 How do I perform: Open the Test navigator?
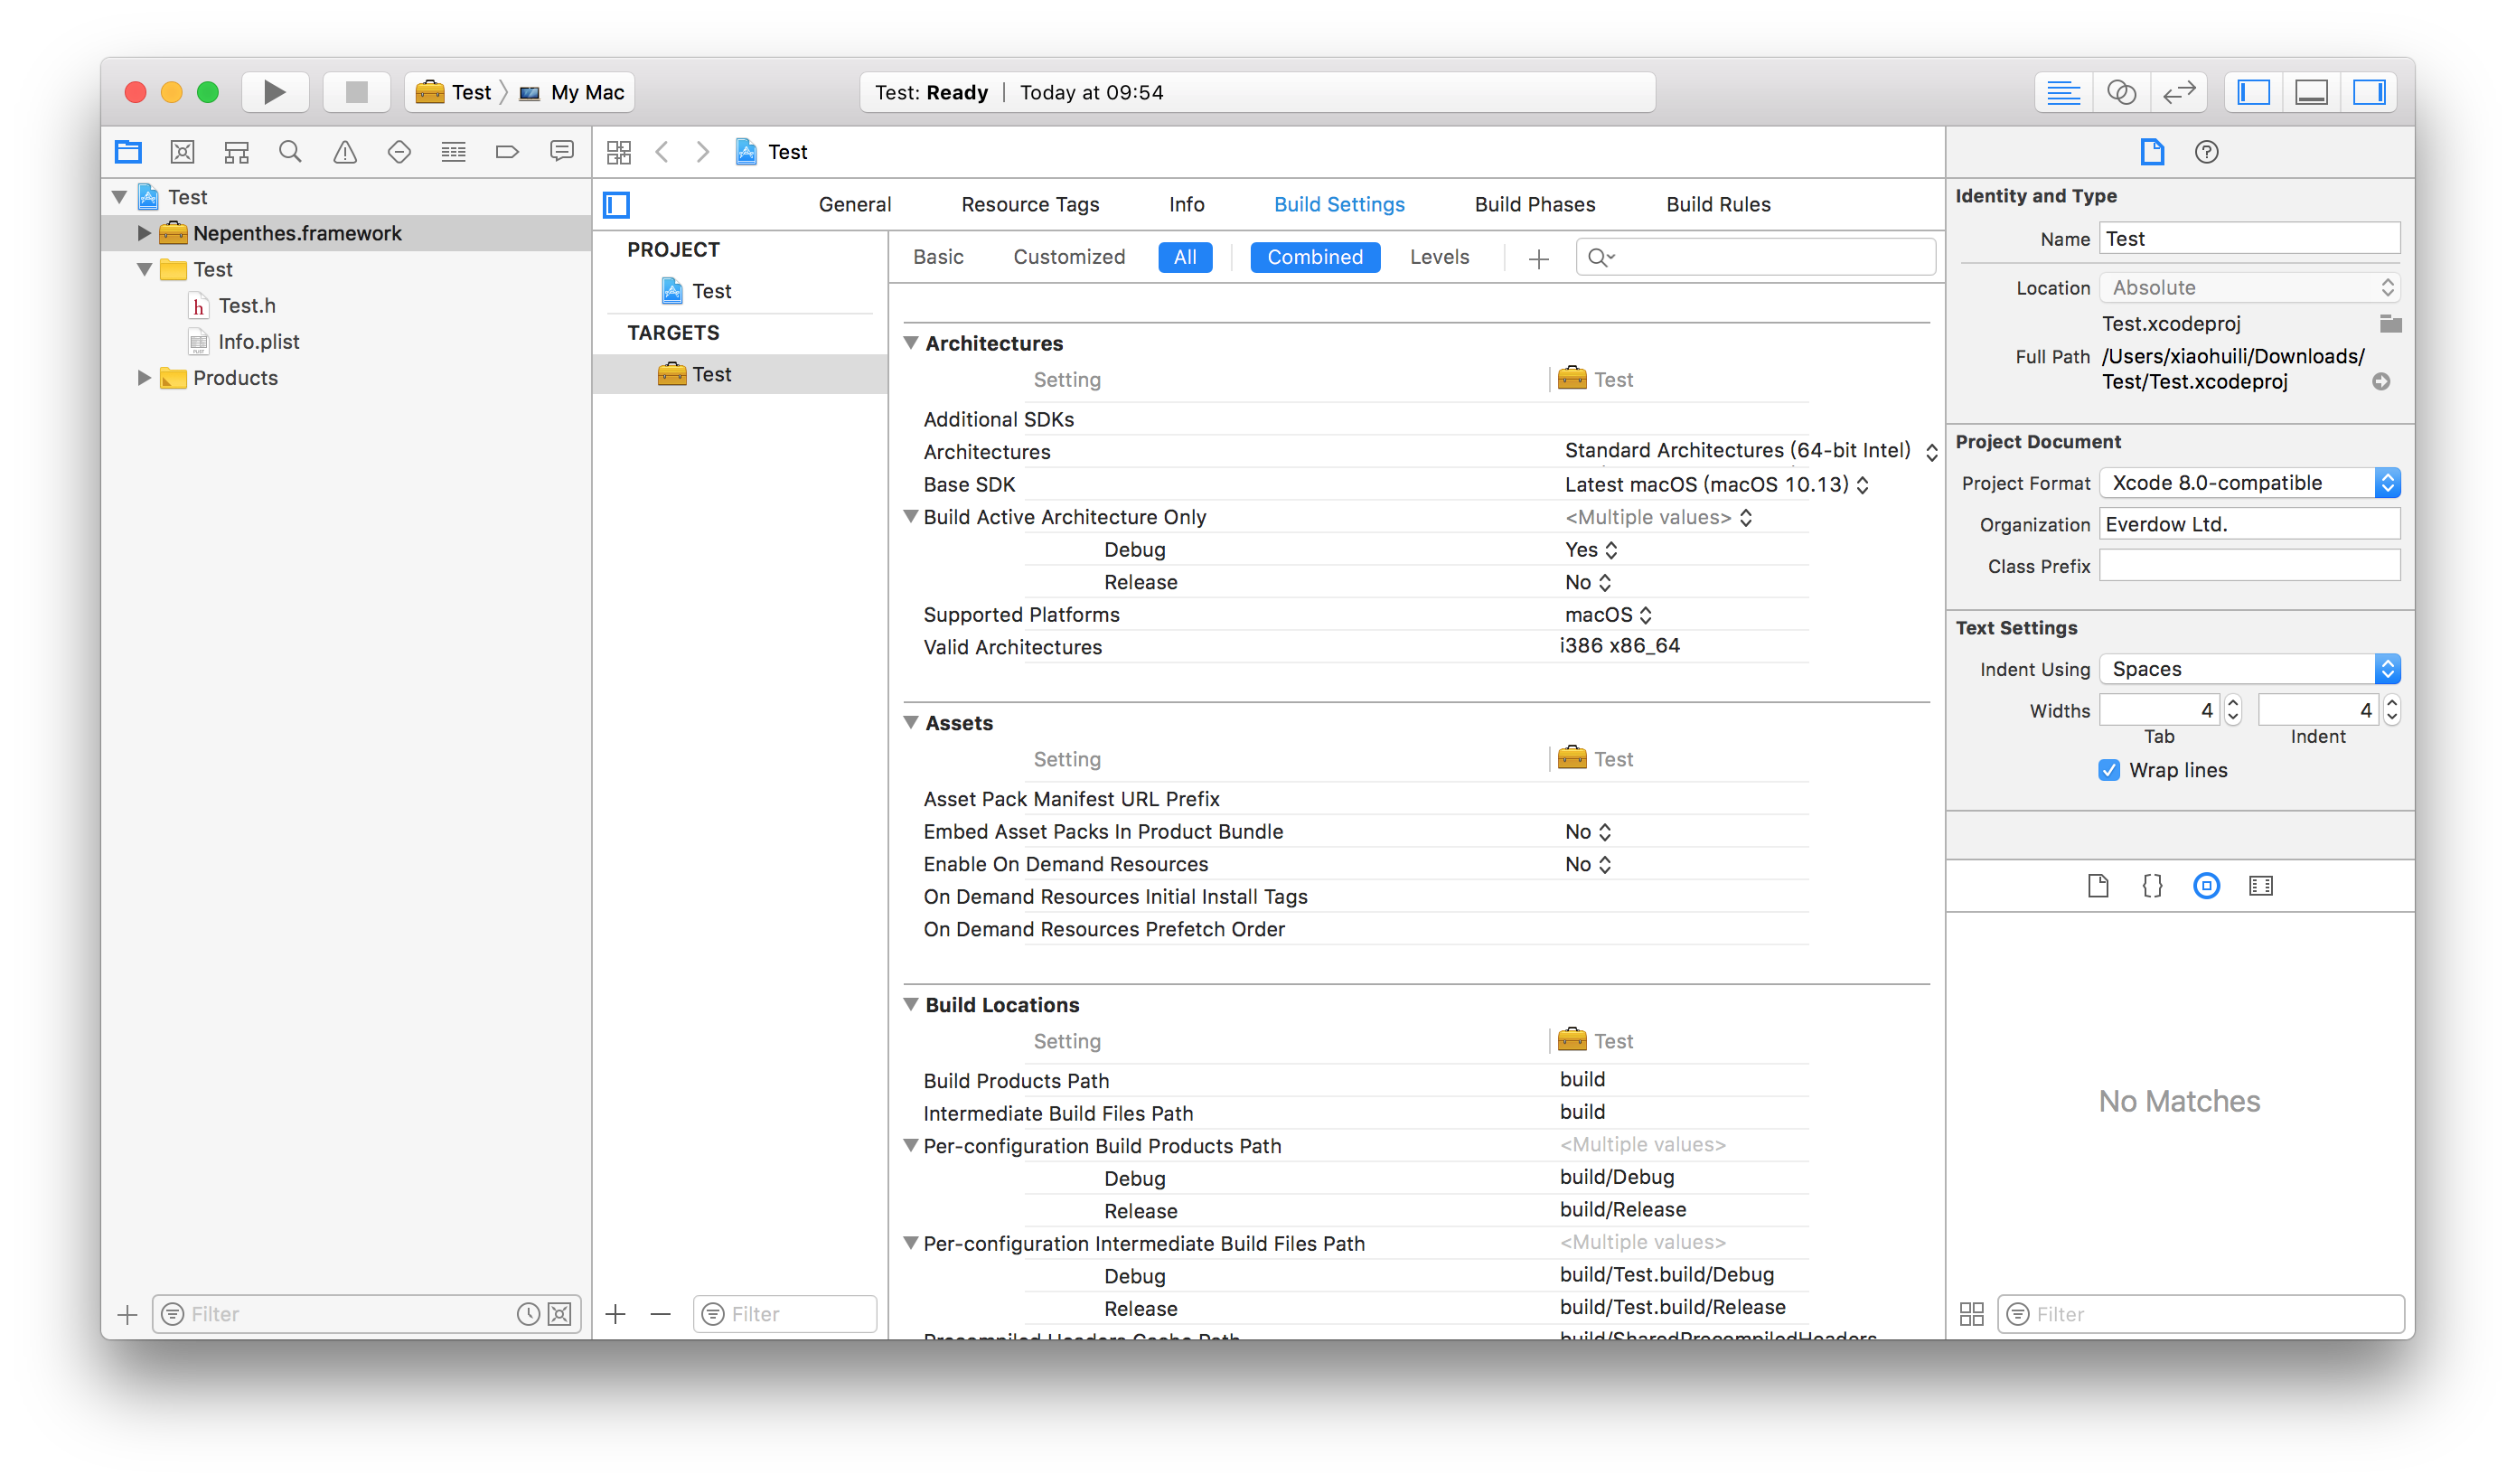(399, 152)
